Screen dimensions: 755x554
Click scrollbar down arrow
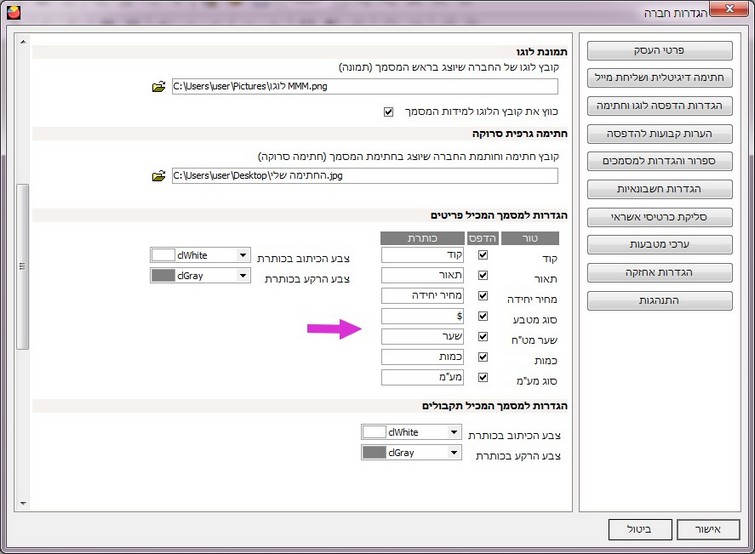[23, 503]
